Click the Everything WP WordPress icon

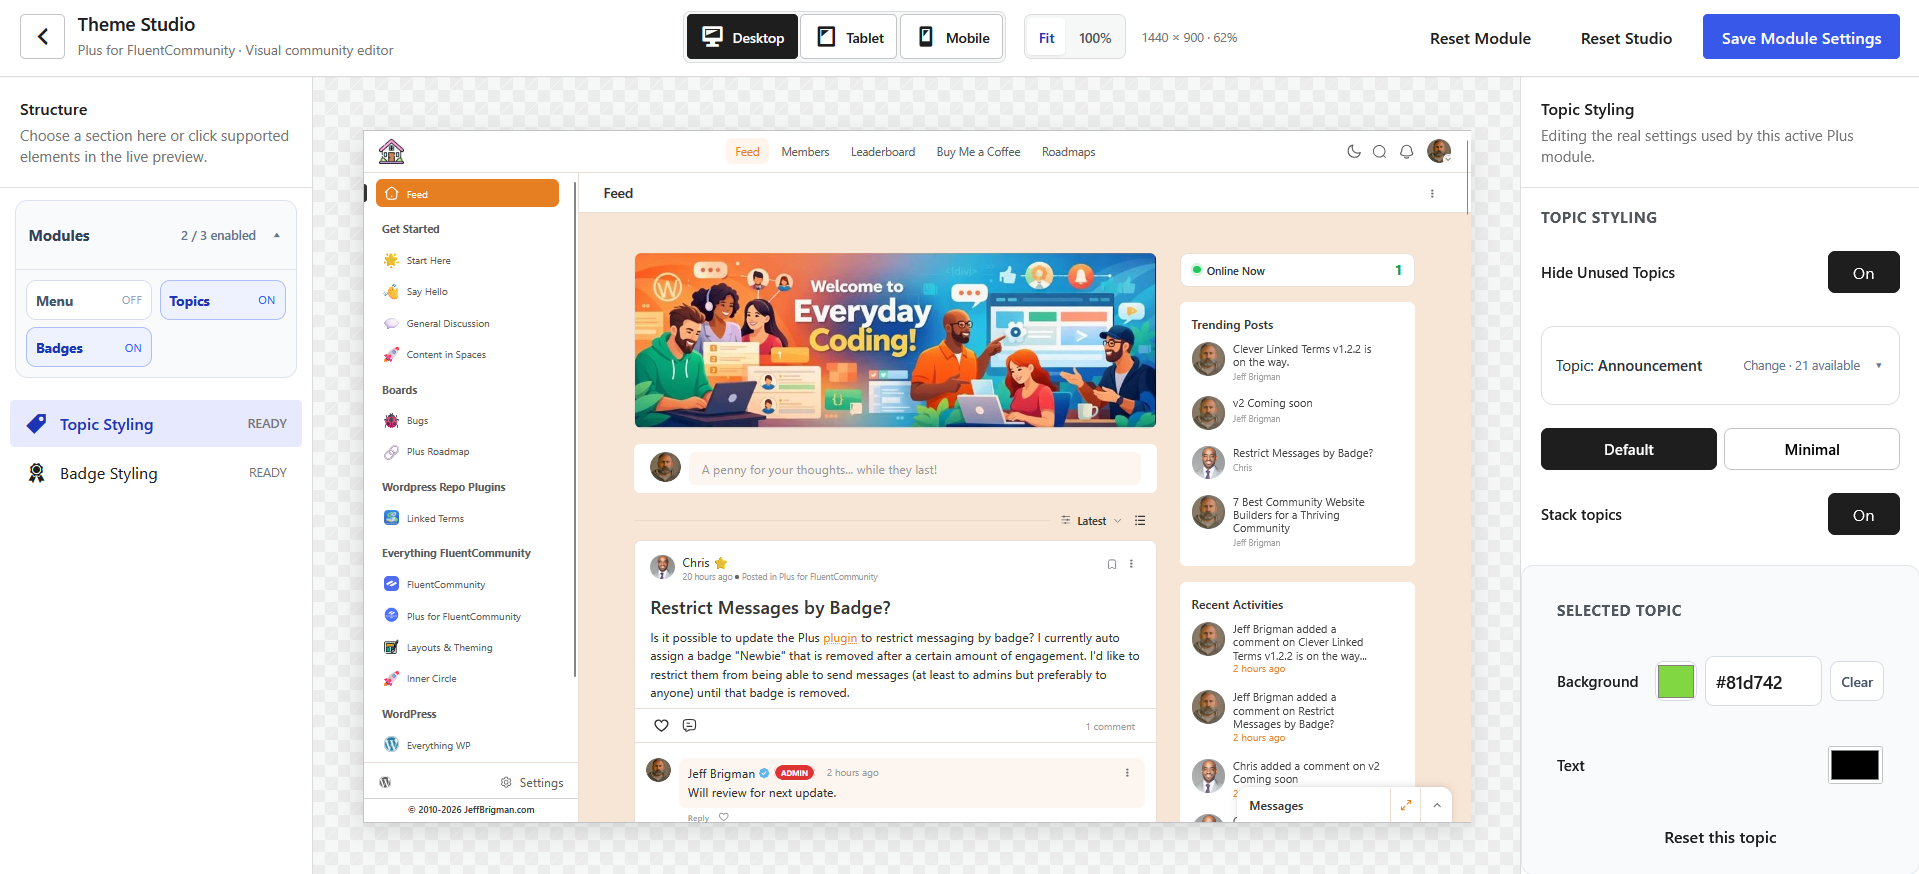click(391, 745)
